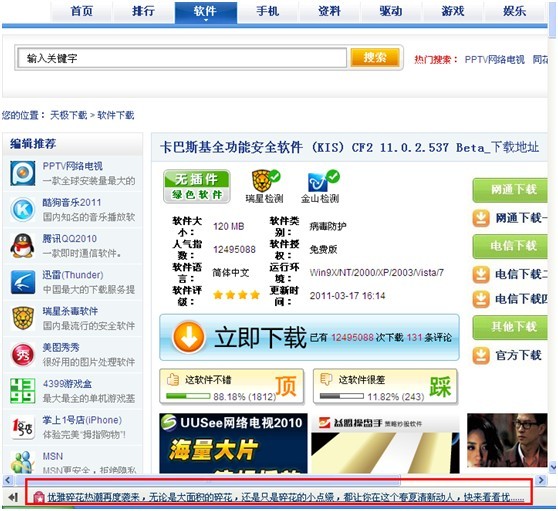This screenshot has width=558, height=511.
Task: Click the green 88.18% rating bar
Action: click(x=188, y=396)
